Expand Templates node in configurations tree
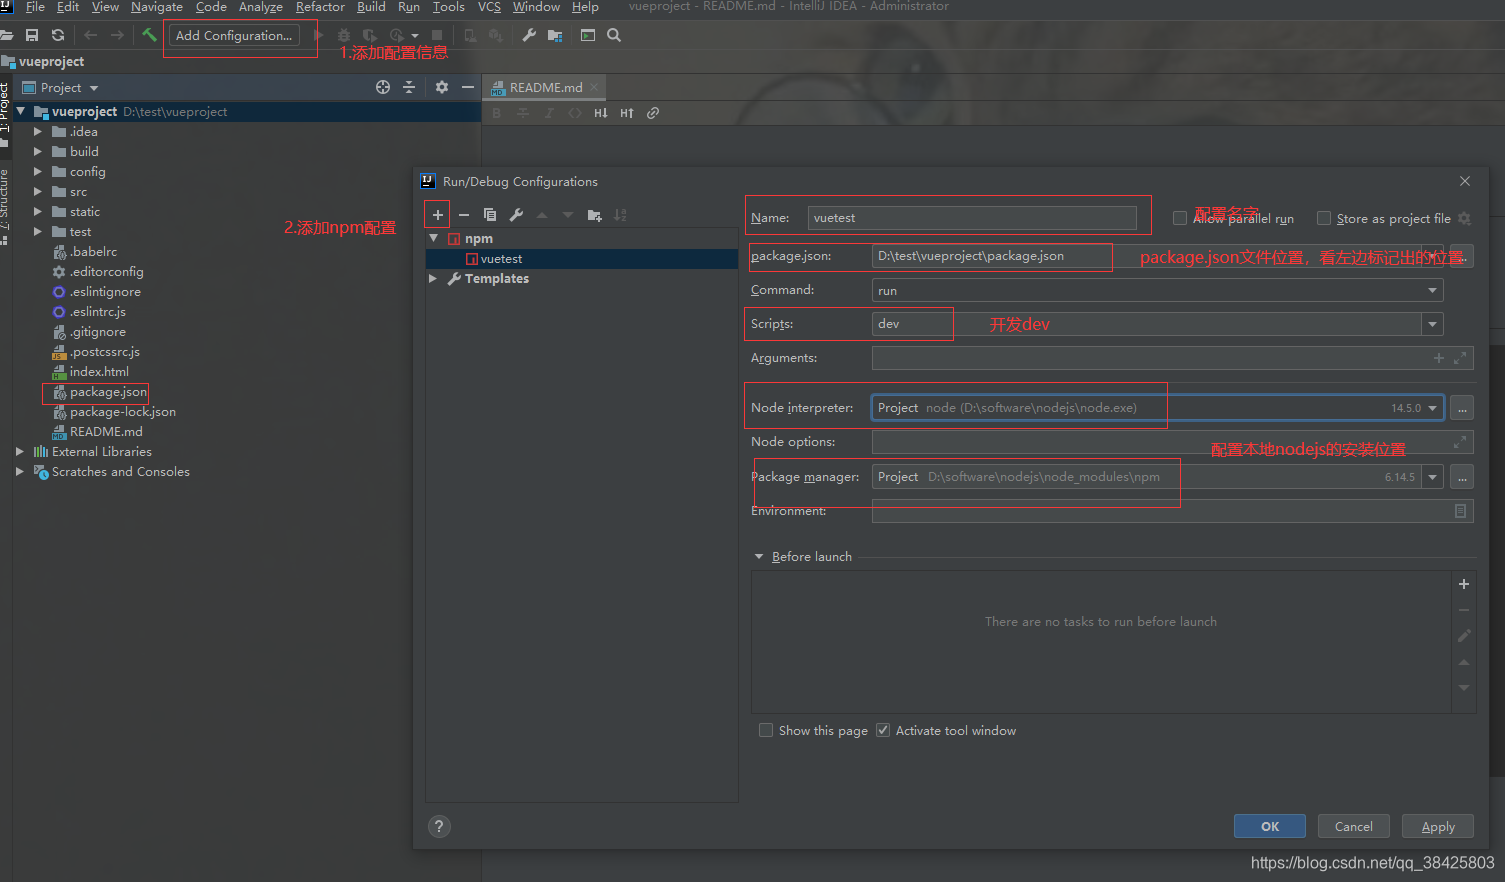1505x882 pixels. pos(433,278)
